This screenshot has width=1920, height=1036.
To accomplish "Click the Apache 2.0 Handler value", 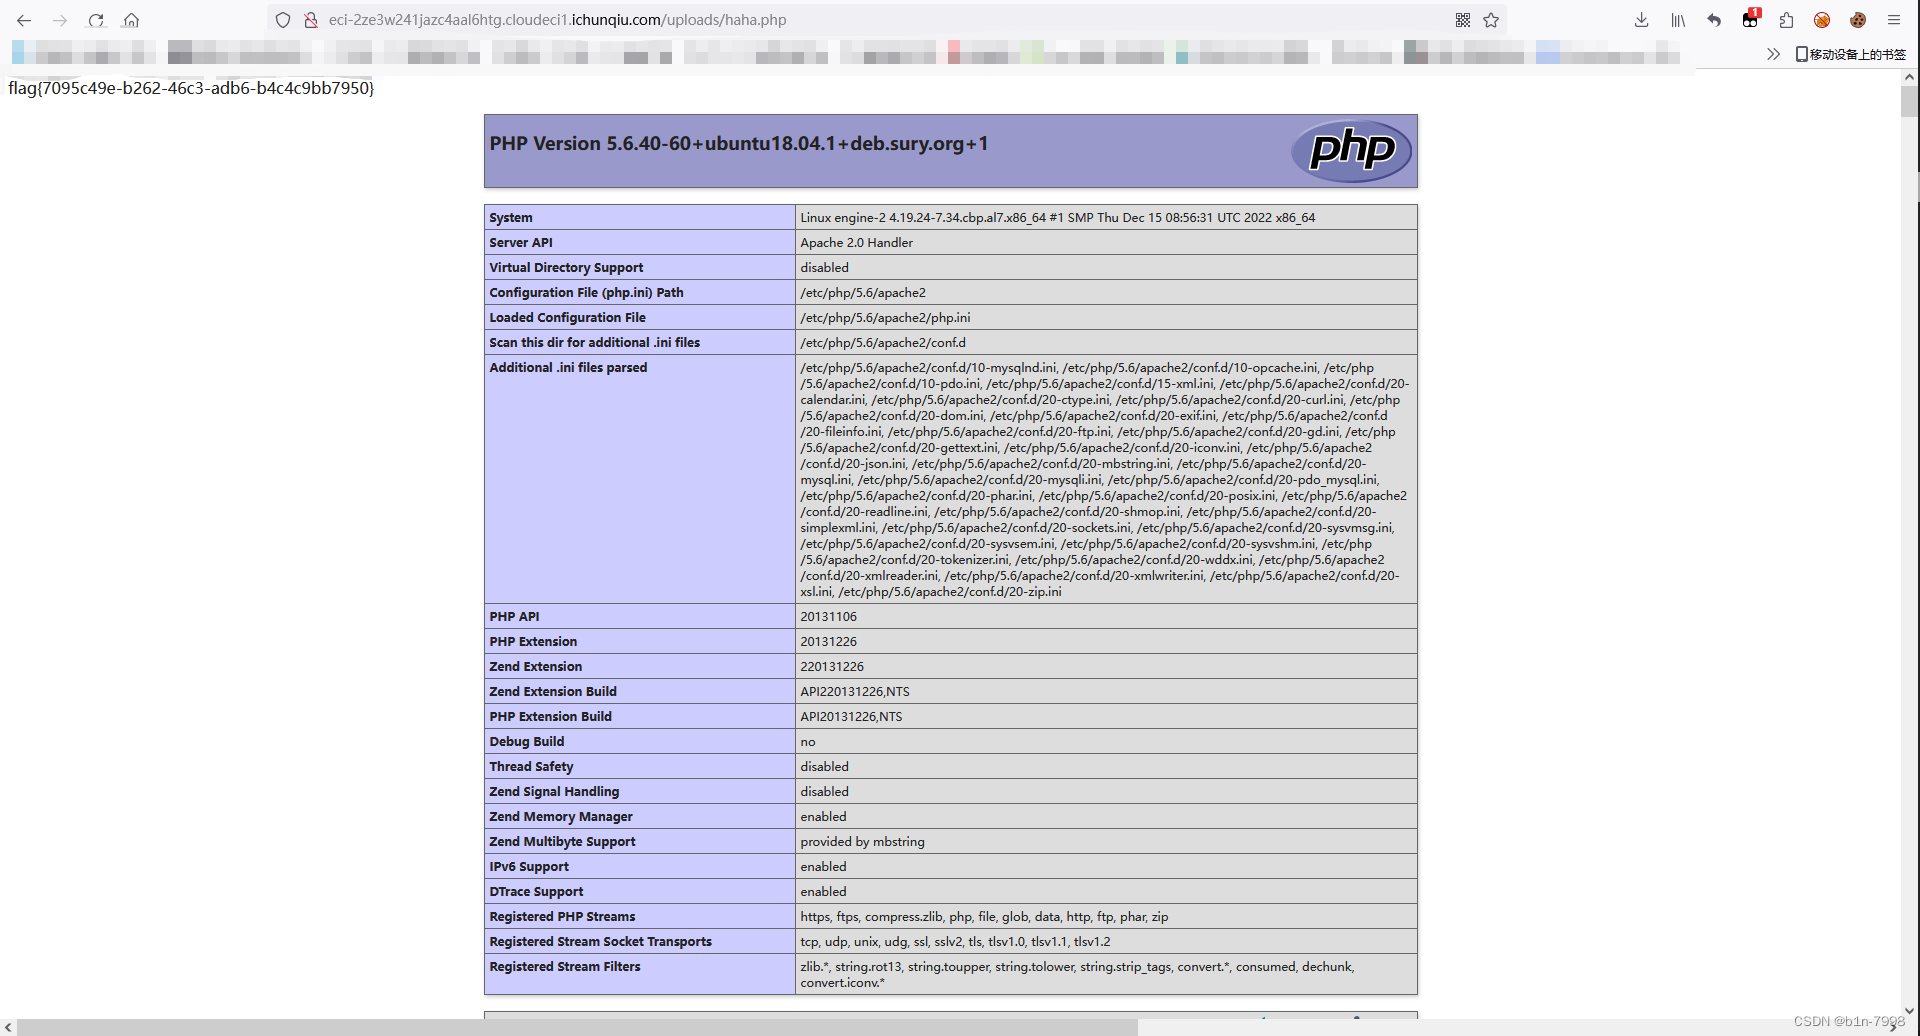I will pyautogui.click(x=856, y=243).
